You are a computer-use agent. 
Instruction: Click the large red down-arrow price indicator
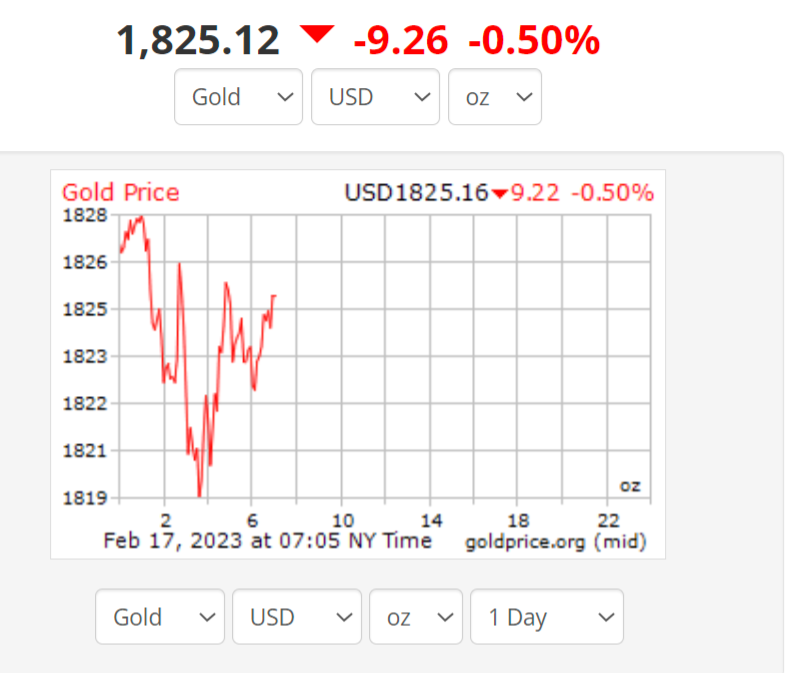pyautogui.click(x=317, y=36)
